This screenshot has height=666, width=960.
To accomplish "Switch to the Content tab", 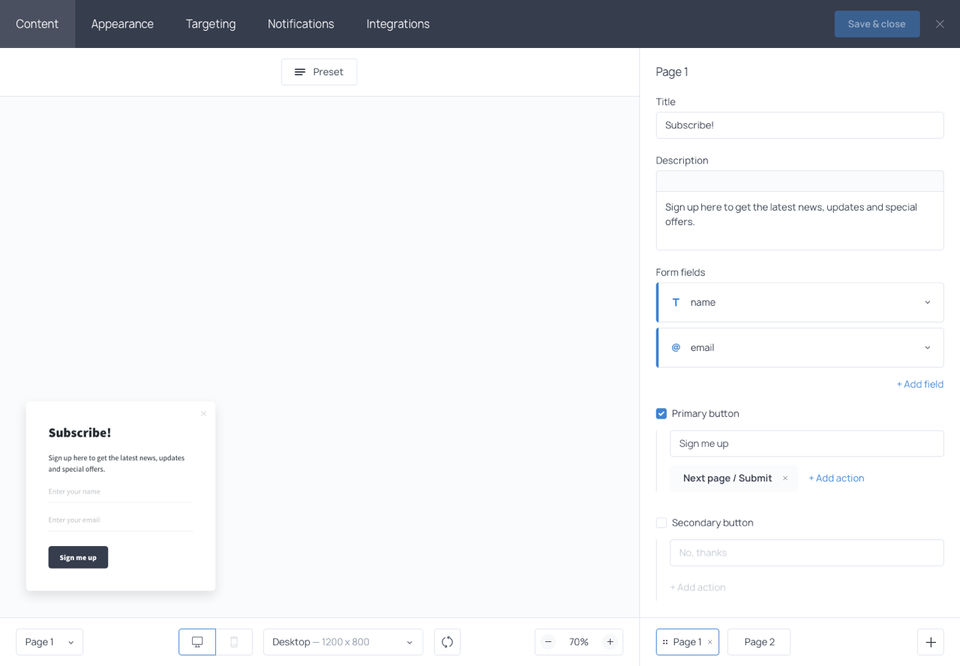I will click(37, 24).
